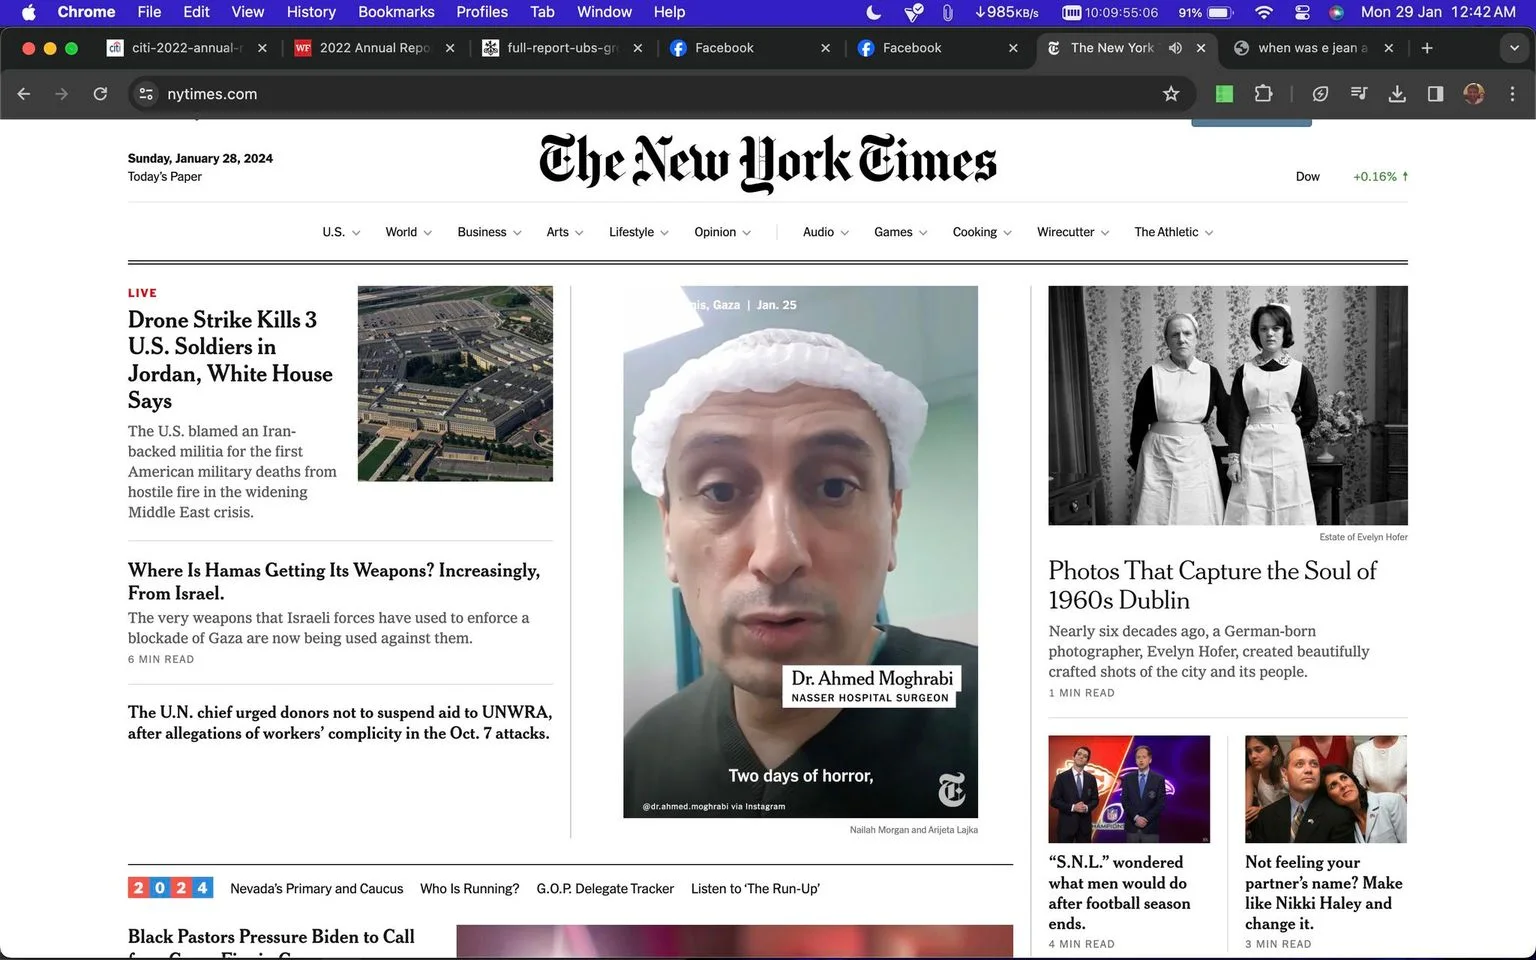This screenshot has width=1536, height=960.
Task: Open the Nikki Haley article thumbnail
Action: click(1326, 789)
